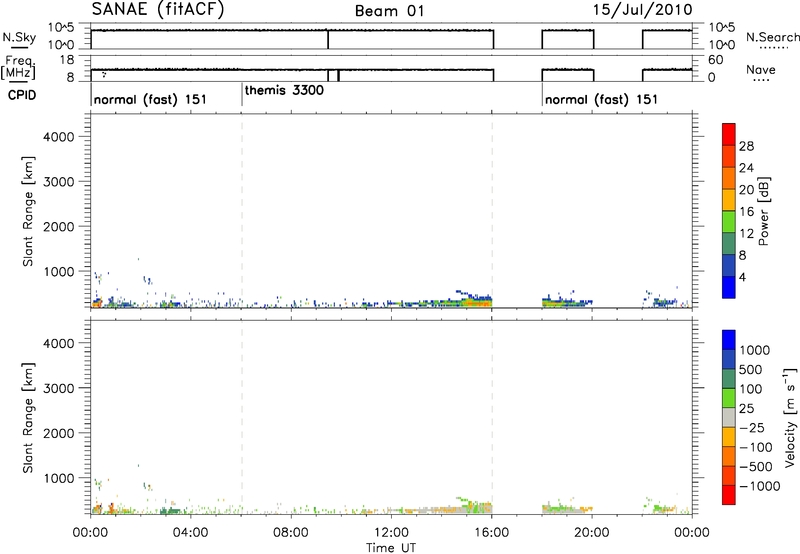This screenshot has width=800, height=554.
Task: Click the '-25' label on velocity color bar
Action: click(x=752, y=428)
